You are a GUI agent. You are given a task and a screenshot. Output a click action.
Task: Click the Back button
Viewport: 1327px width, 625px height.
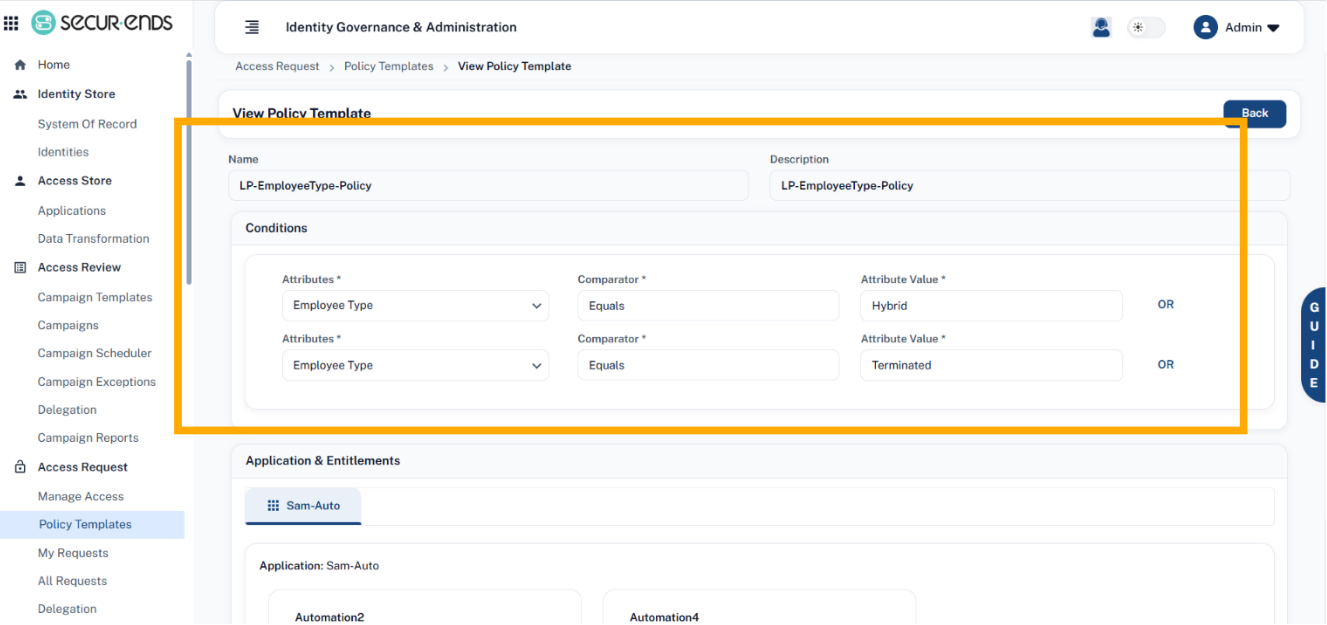coord(1254,113)
